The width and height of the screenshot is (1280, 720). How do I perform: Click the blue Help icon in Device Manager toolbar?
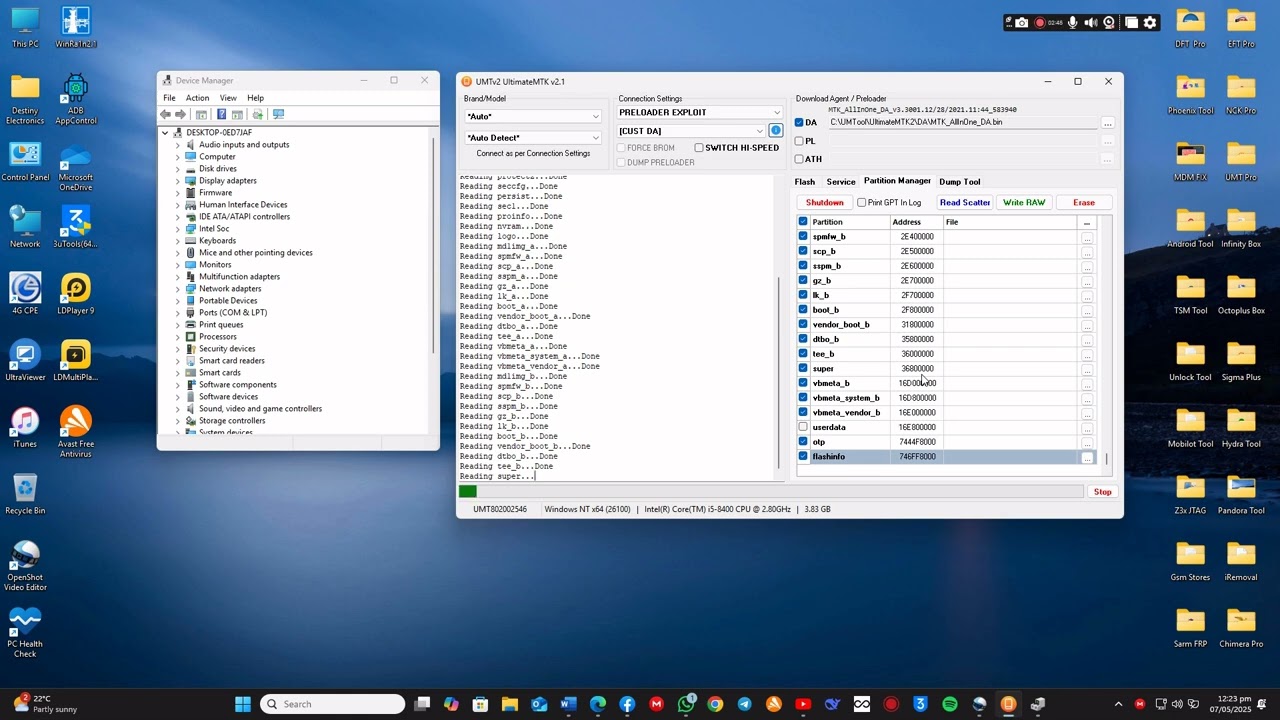[222, 115]
